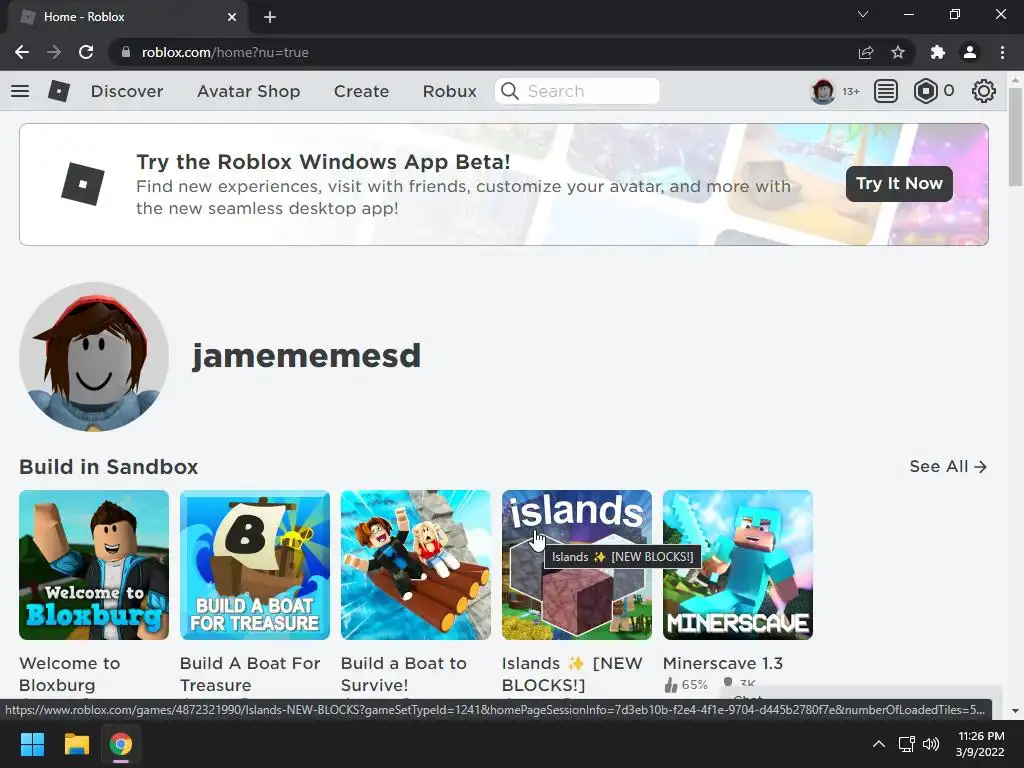1024x768 pixels.
Task: Click the page vertical scrollbar thumb
Action: pyautogui.click(x=1015, y=136)
